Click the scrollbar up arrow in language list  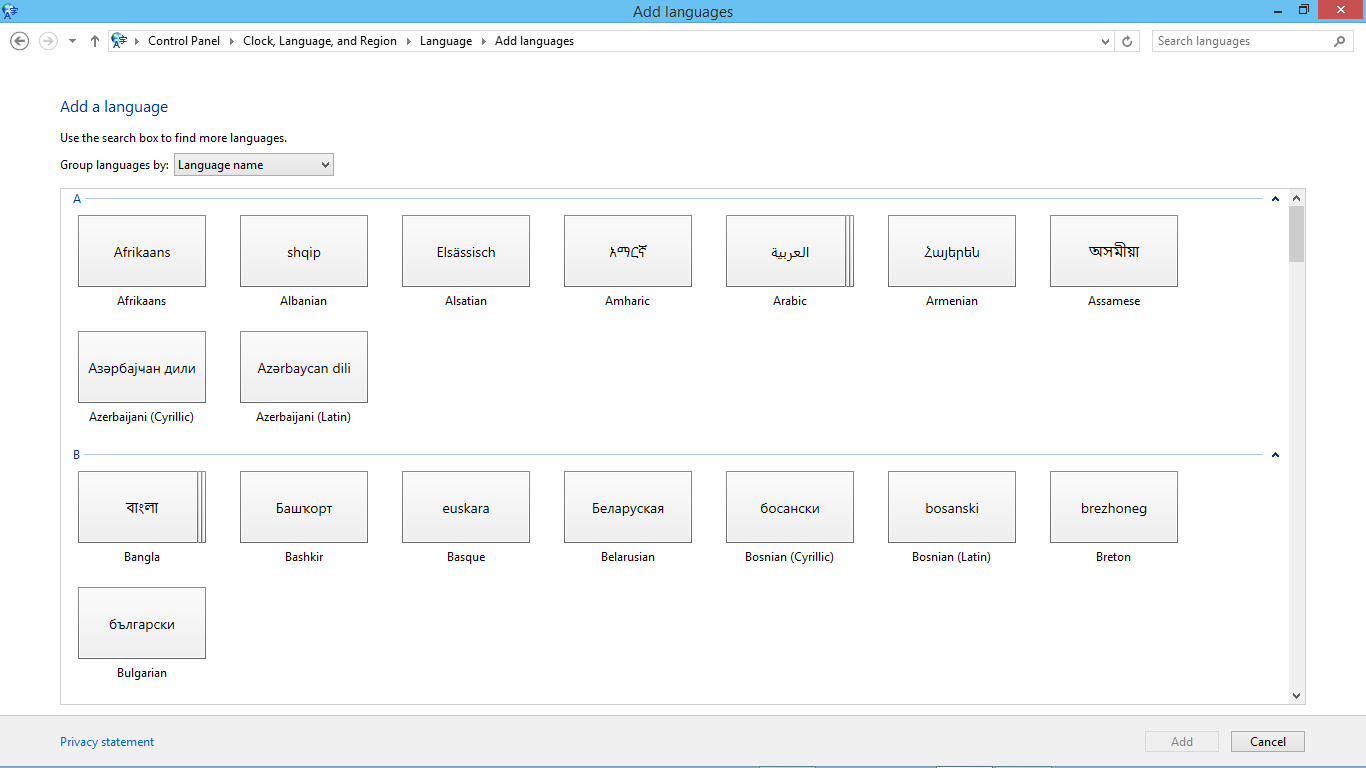(x=1297, y=198)
